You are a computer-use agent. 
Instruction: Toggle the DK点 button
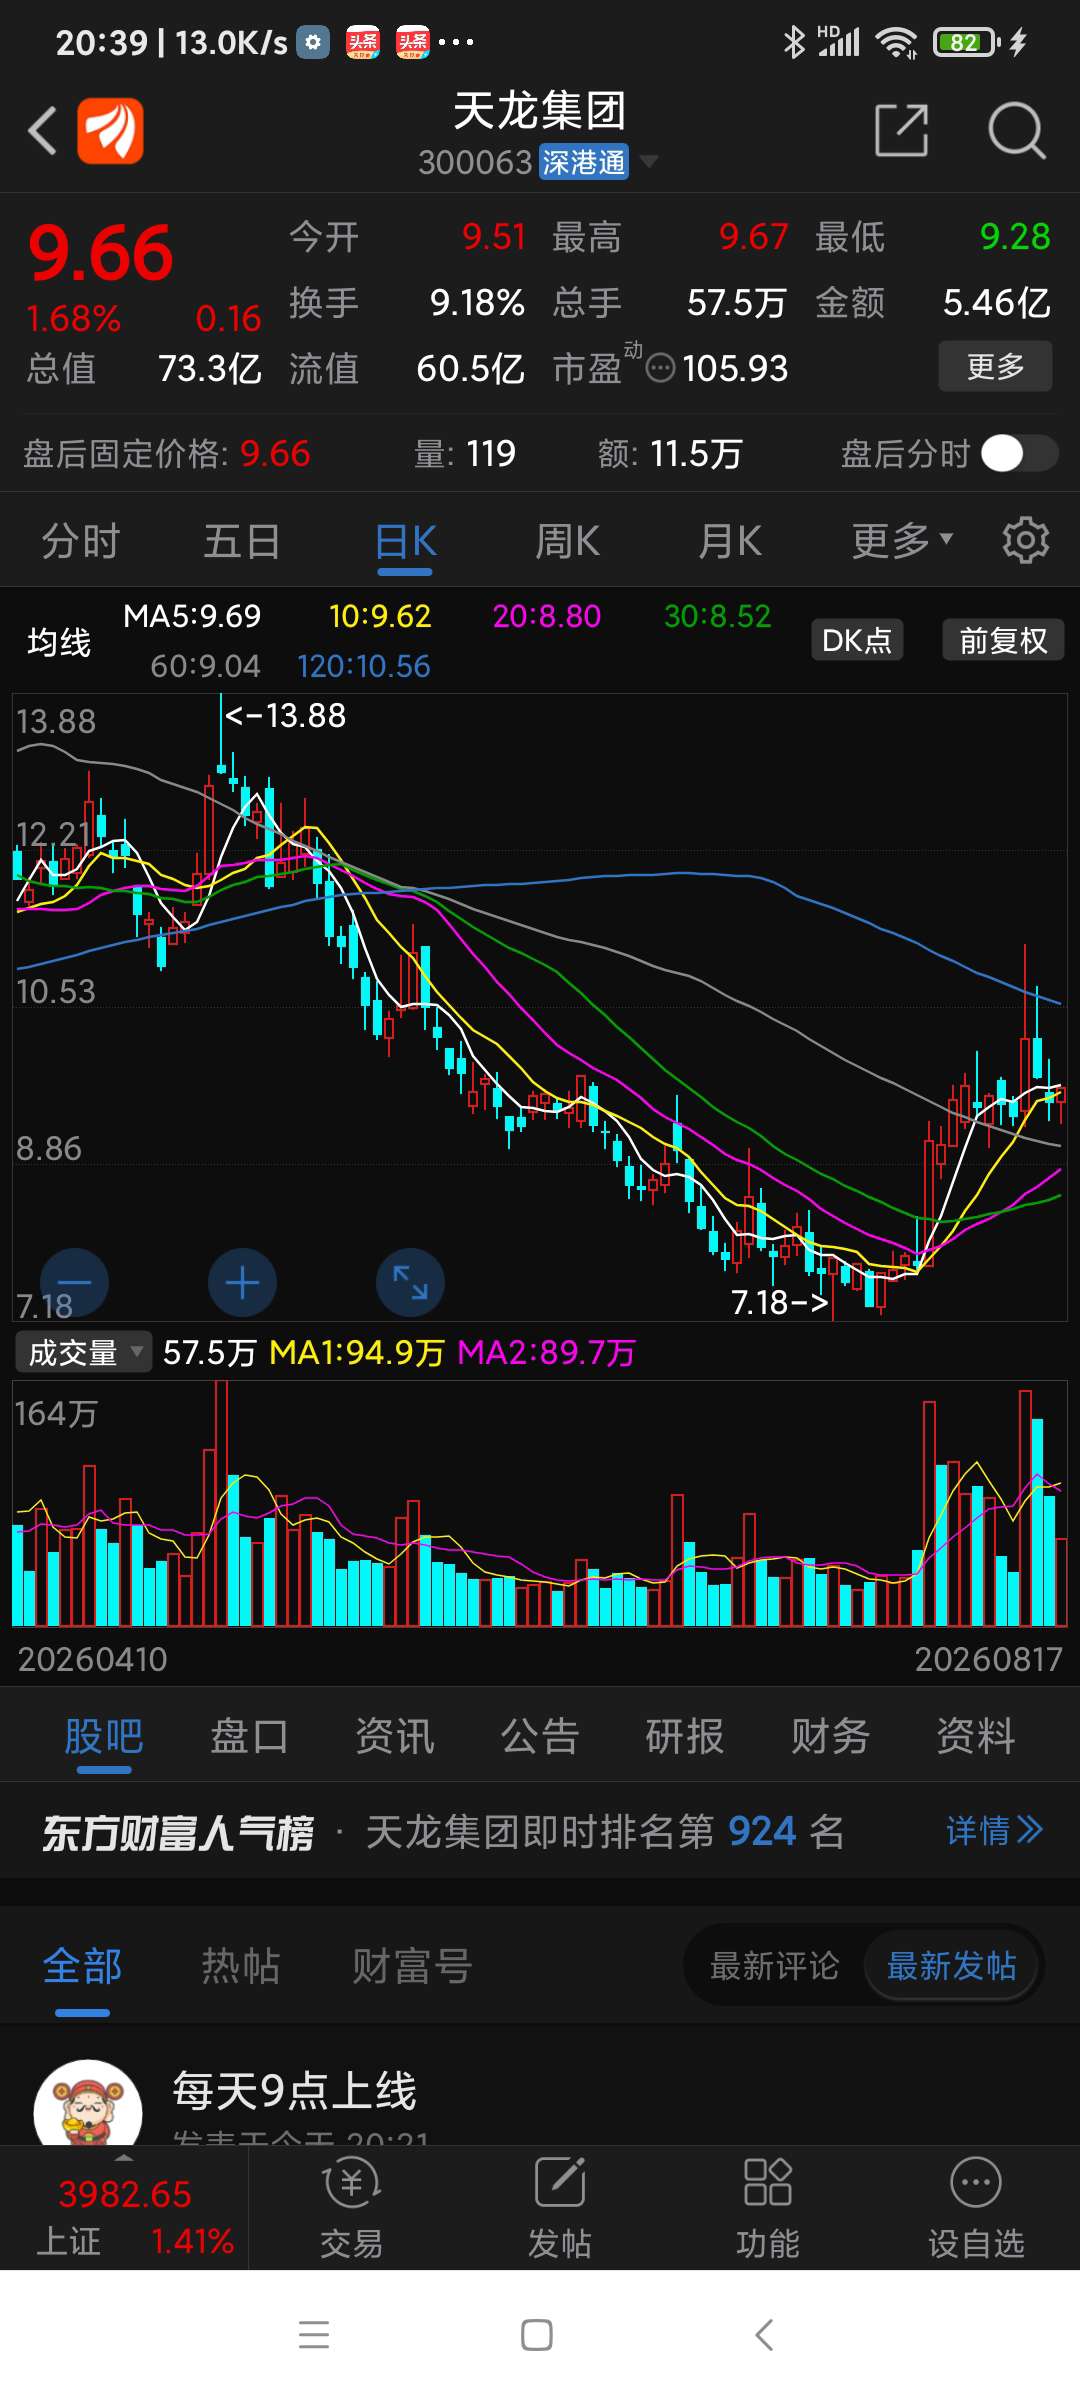857,640
